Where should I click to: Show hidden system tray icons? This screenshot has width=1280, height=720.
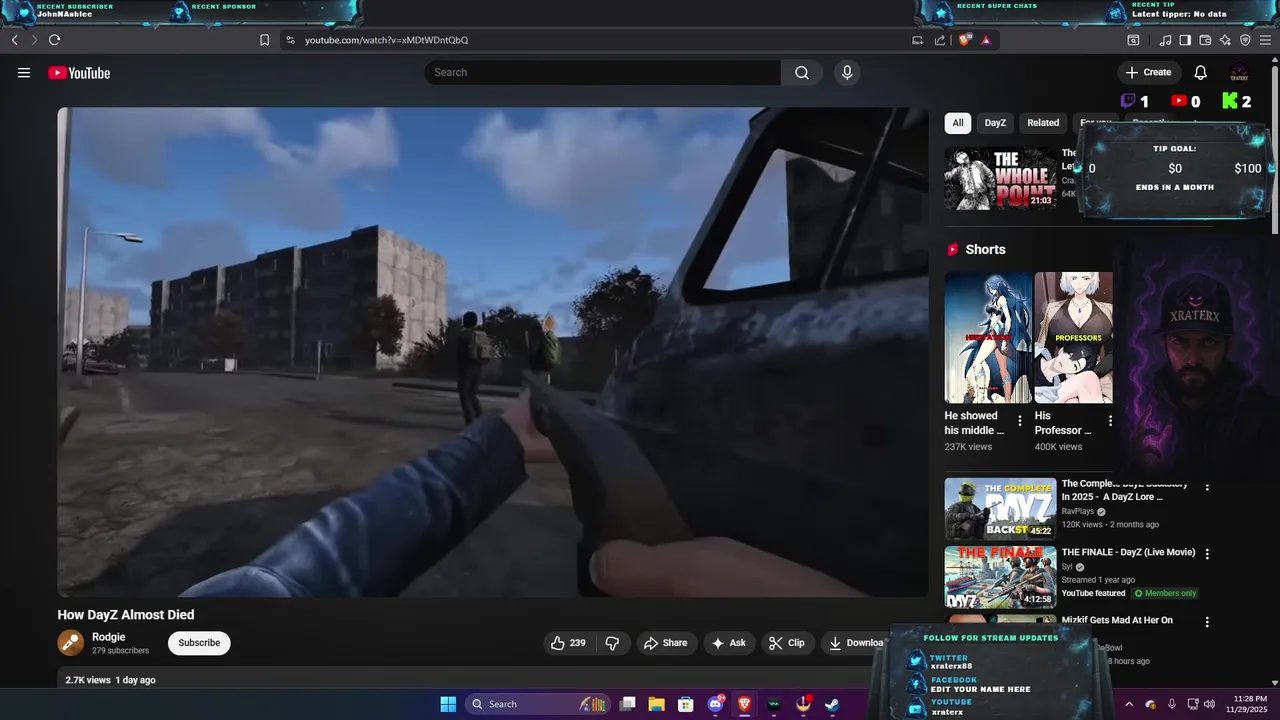[x=1129, y=704]
